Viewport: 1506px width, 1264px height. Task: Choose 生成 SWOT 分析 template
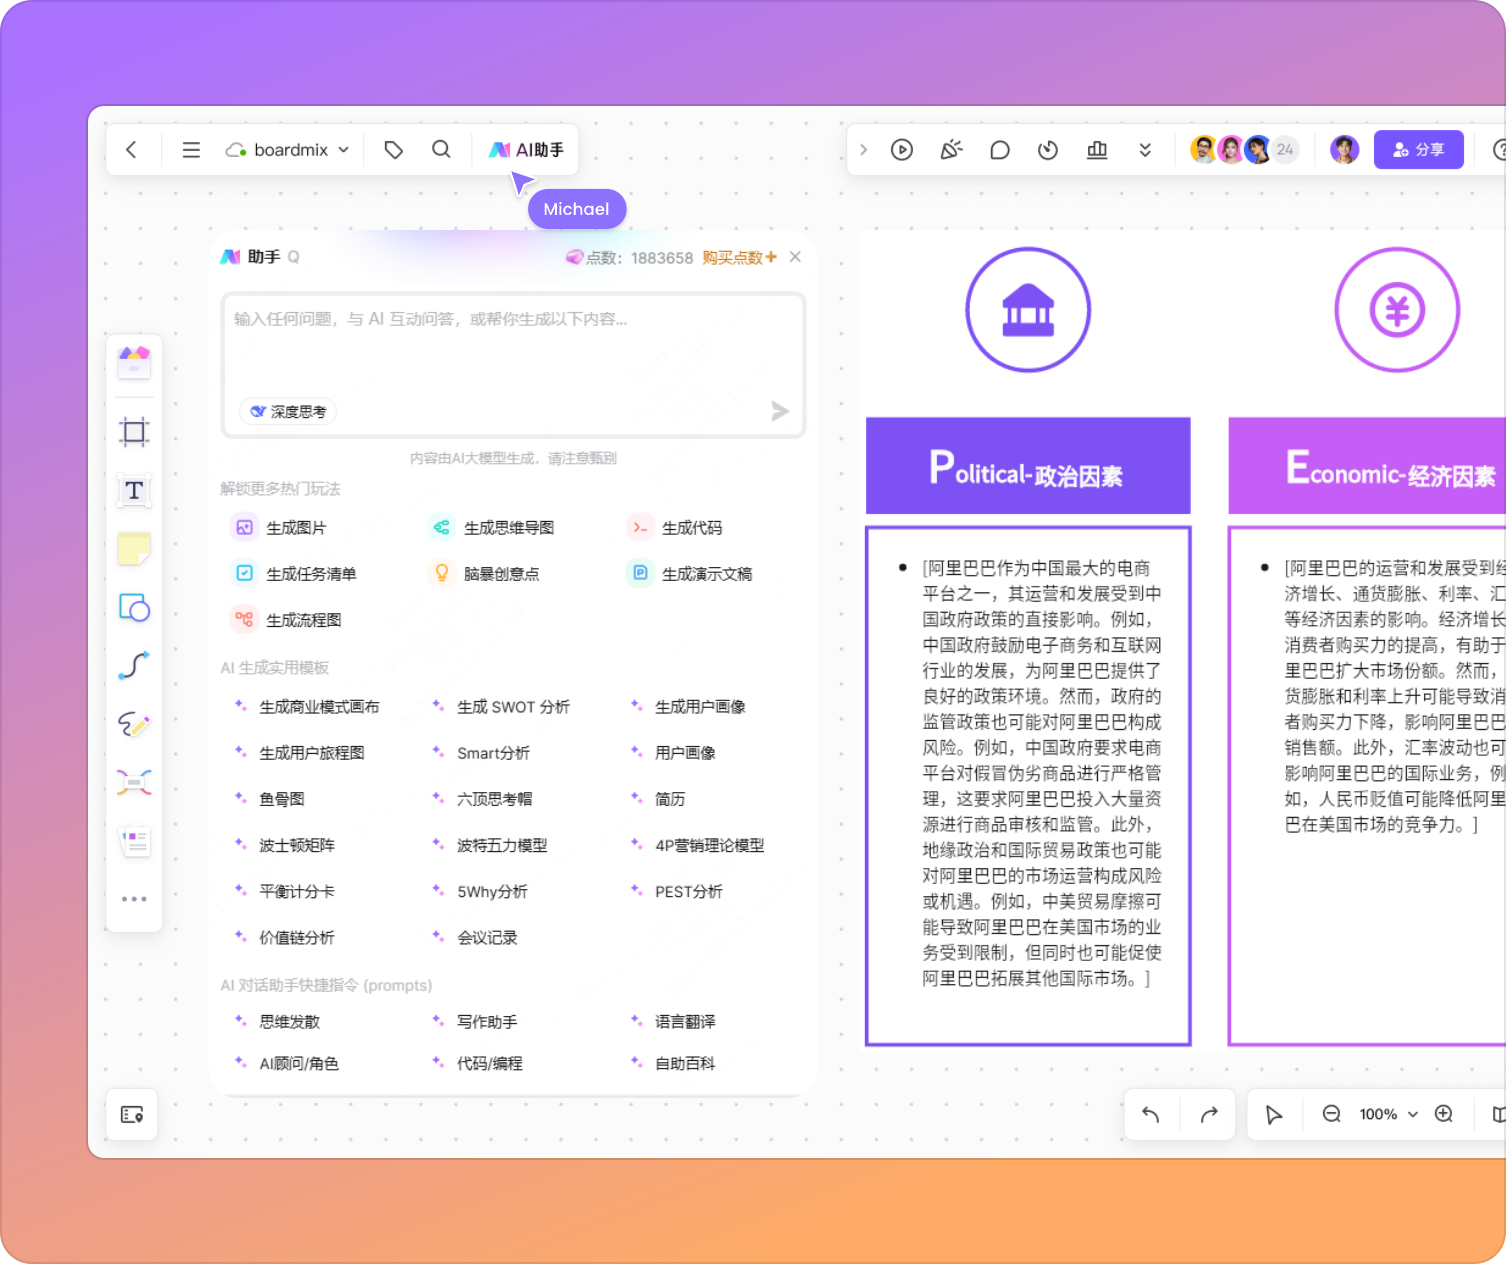[501, 707]
